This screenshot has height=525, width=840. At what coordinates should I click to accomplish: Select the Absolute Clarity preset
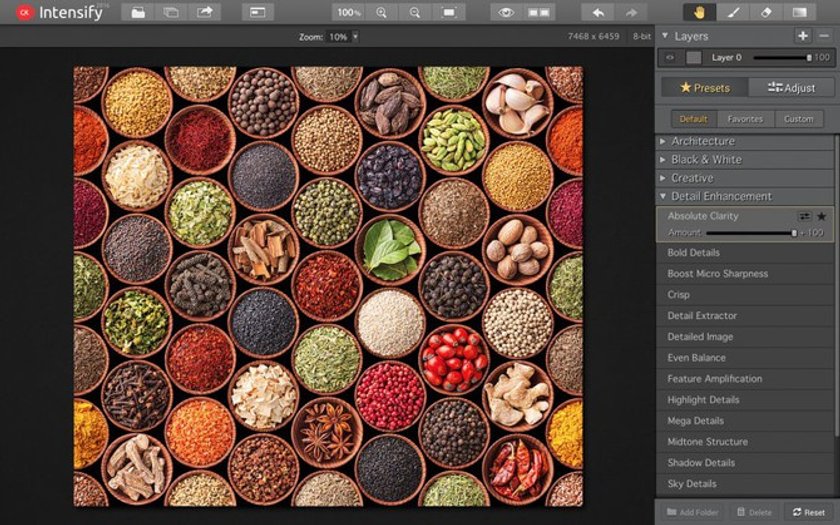click(703, 216)
